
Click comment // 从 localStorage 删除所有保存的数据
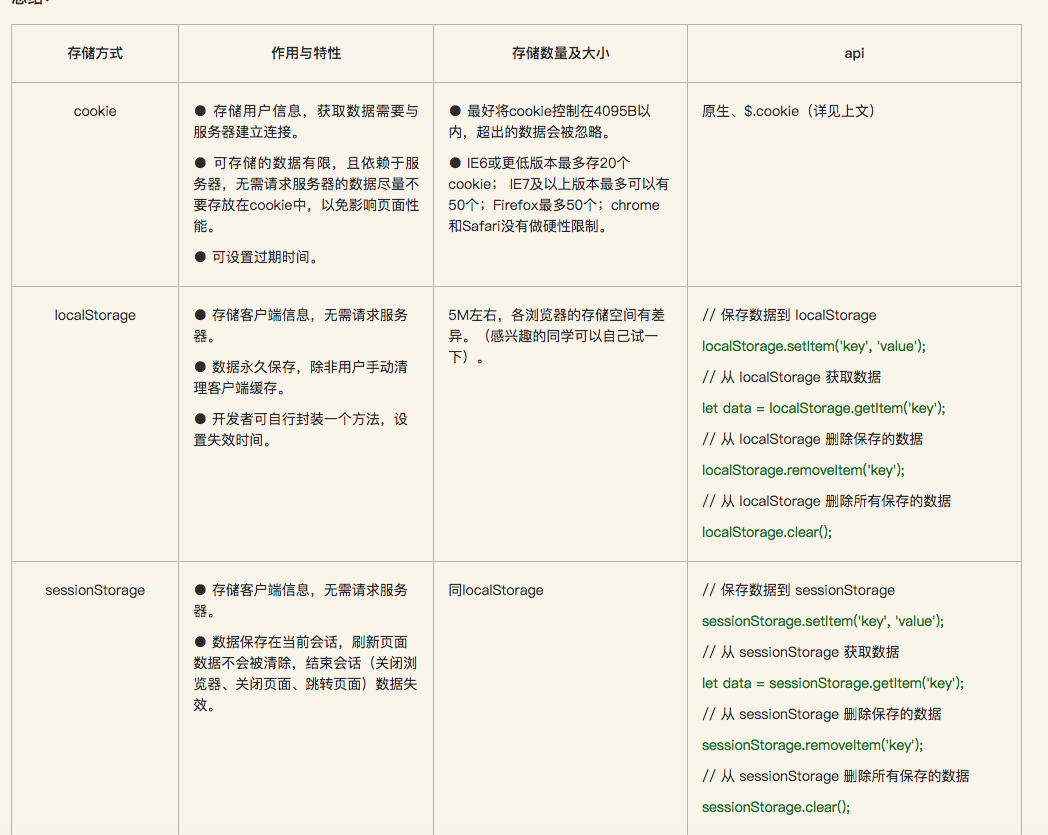[x=827, y=501]
